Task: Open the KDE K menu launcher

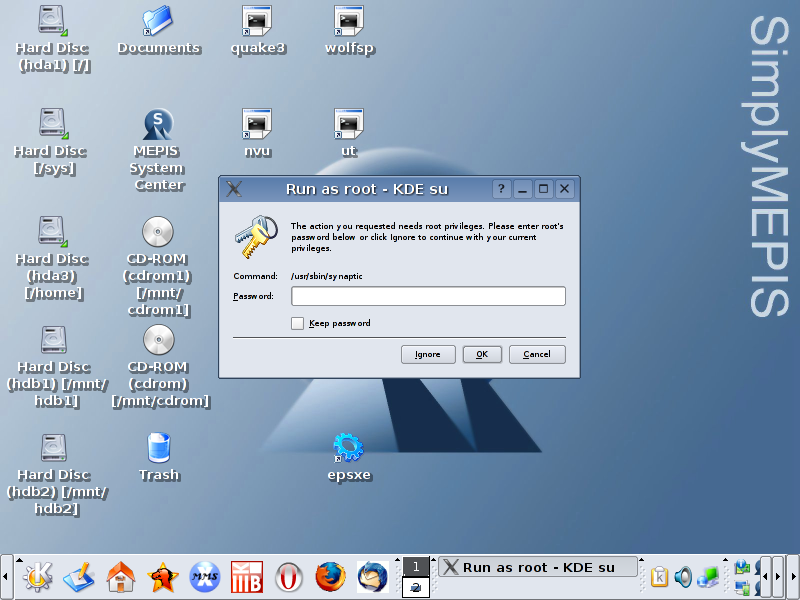Action: (x=38, y=576)
